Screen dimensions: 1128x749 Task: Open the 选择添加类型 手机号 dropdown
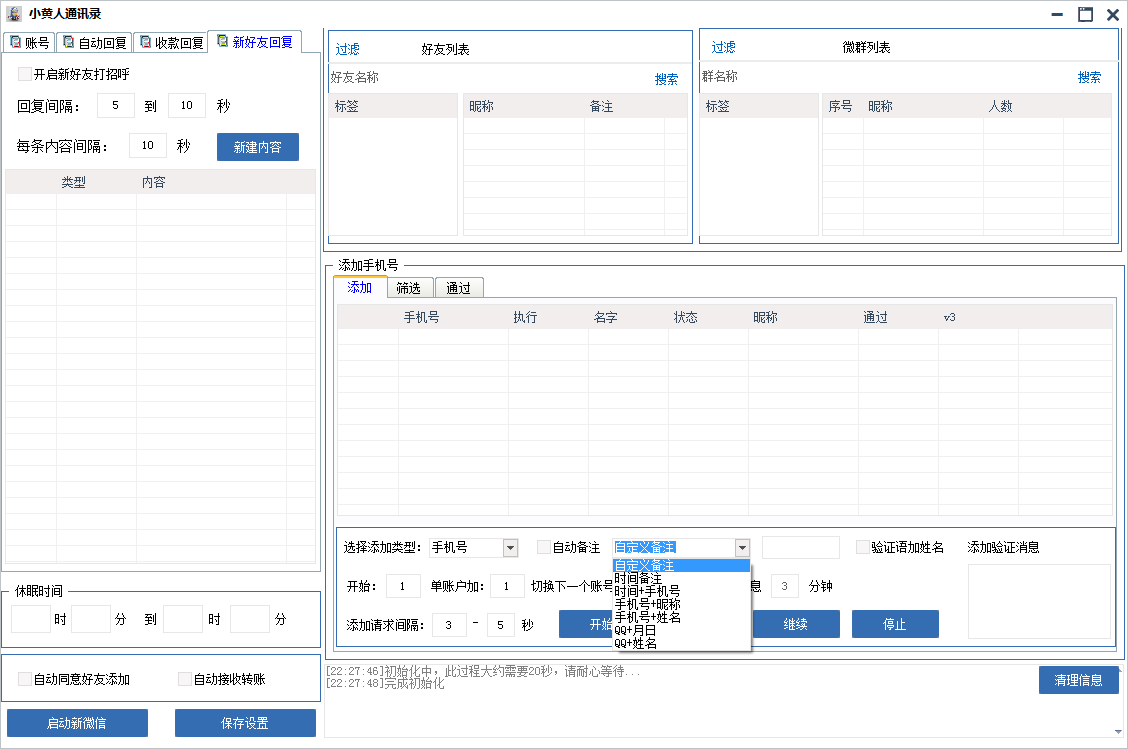(x=510, y=547)
